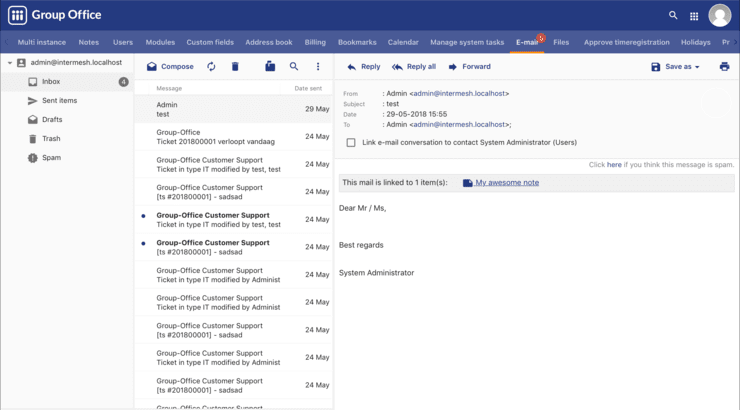The height and width of the screenshot is (410, 743).
Task: Click the trash delete icon in toolbar
Action: [x=235, y=67]
